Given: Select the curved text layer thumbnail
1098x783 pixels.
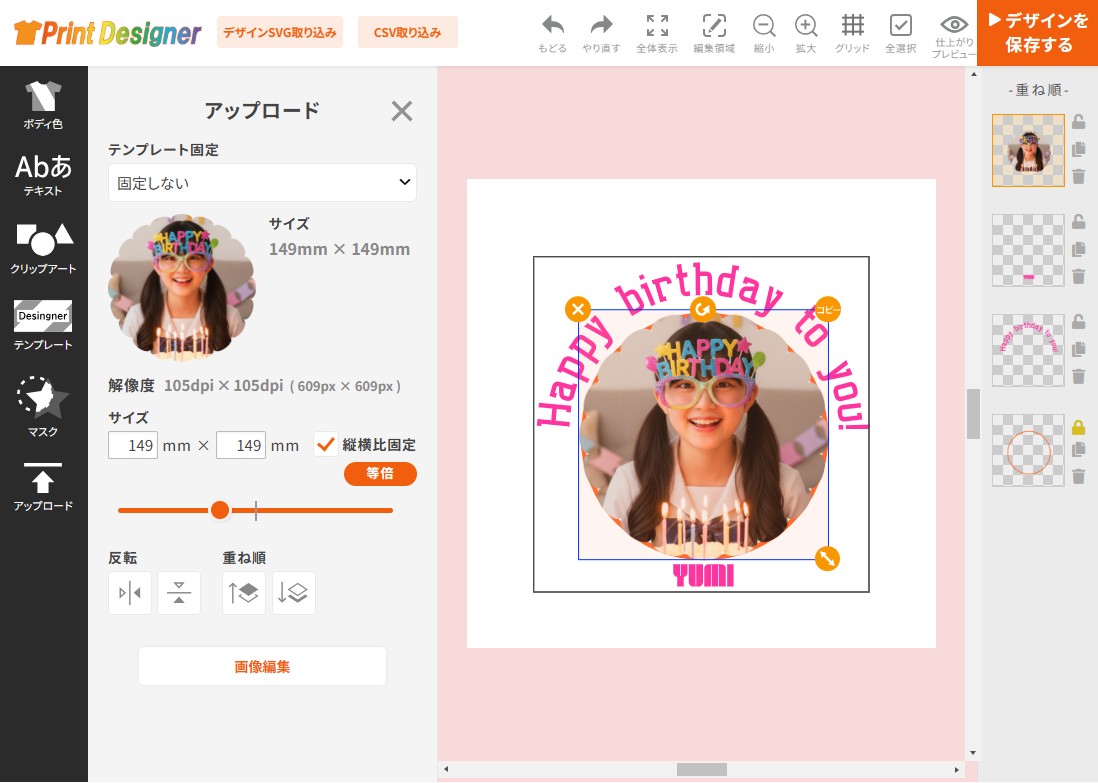Looking at the screenshot, I should click(1028, 350).
